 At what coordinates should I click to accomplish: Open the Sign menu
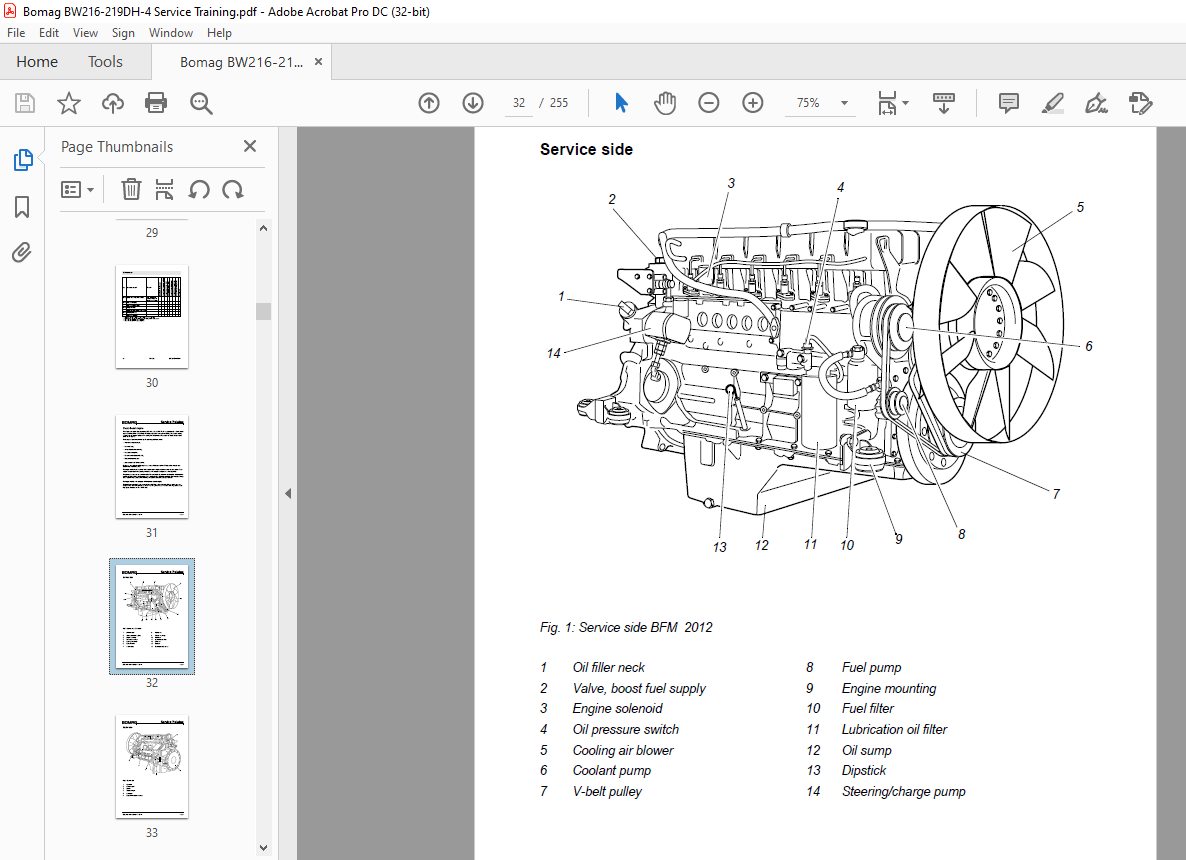pos(123,33)
